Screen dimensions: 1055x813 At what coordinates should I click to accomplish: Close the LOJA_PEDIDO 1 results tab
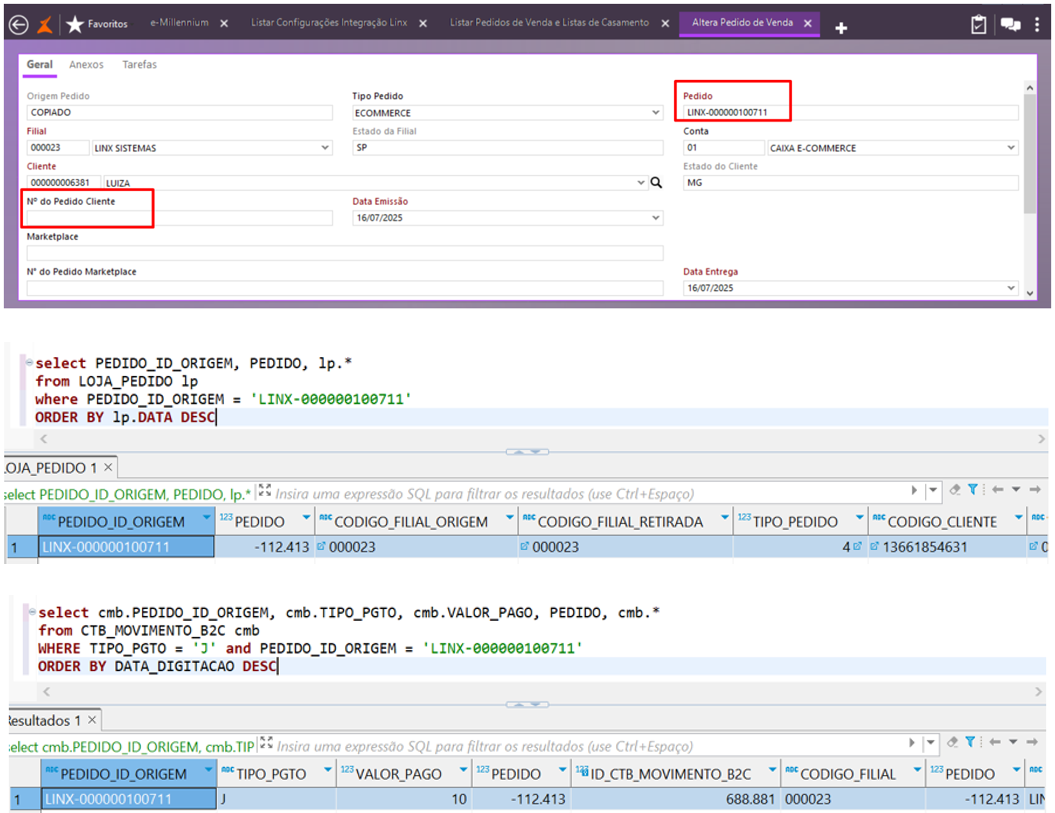108,467
